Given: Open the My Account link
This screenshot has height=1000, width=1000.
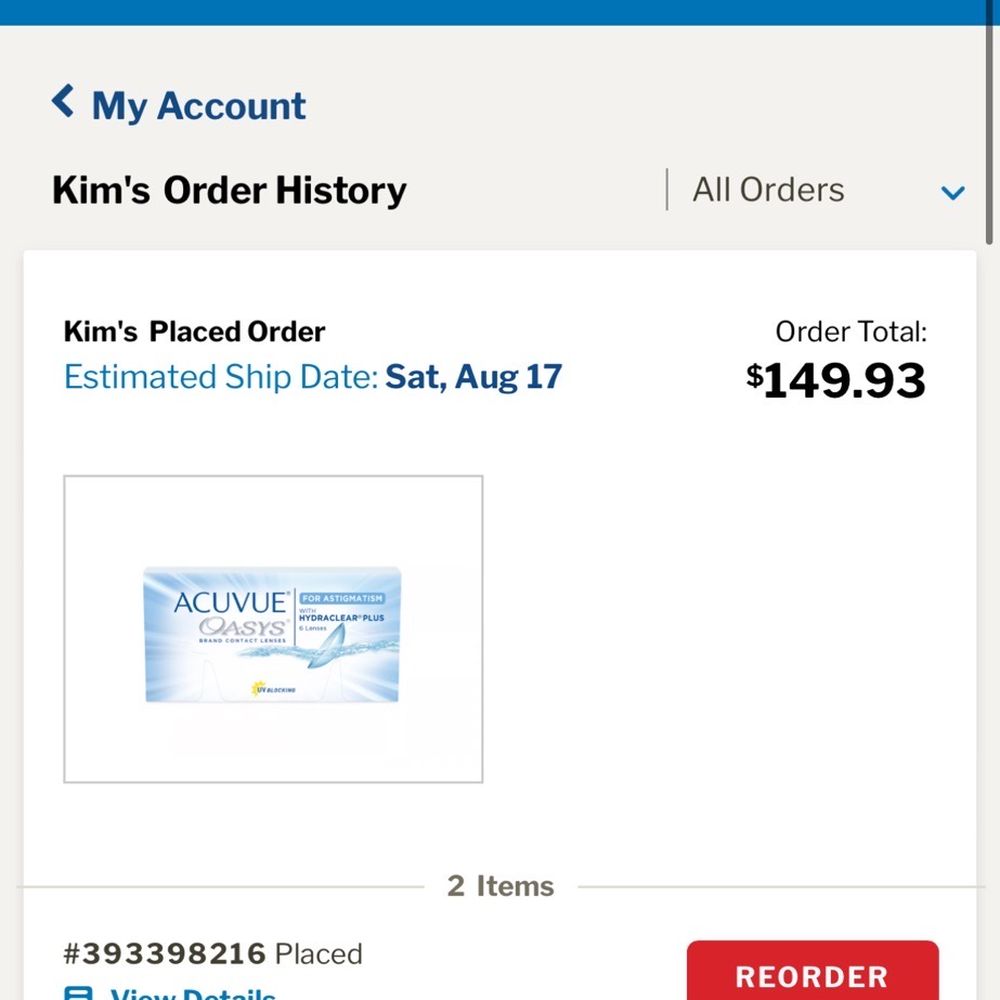Looking at the screenshot, I should point(198,105).
